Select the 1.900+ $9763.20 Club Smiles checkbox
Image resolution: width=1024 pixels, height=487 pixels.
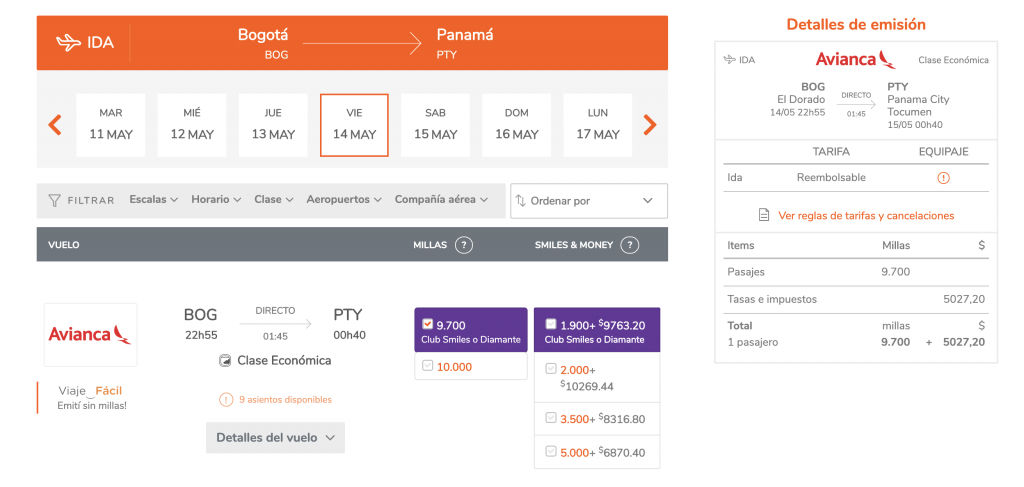[x=551, y=324]
